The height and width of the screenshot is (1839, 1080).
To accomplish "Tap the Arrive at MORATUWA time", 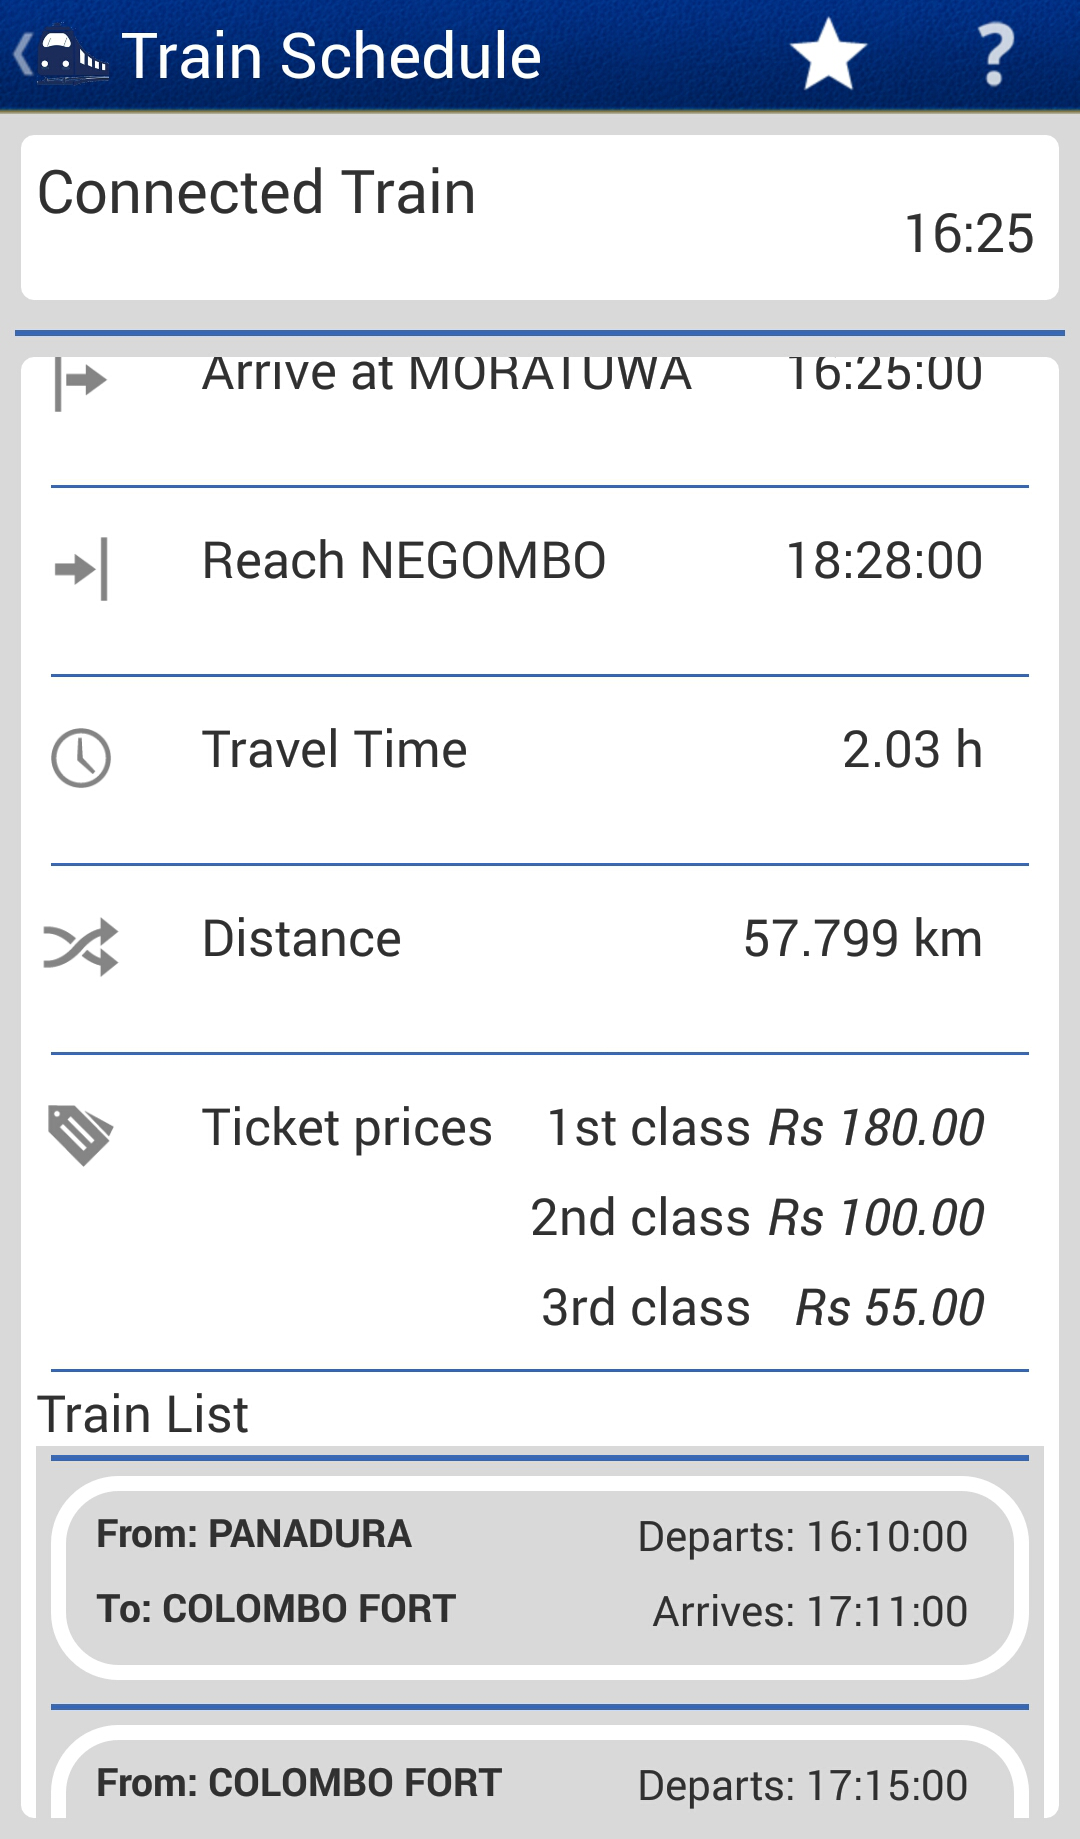I will [884, 374].
